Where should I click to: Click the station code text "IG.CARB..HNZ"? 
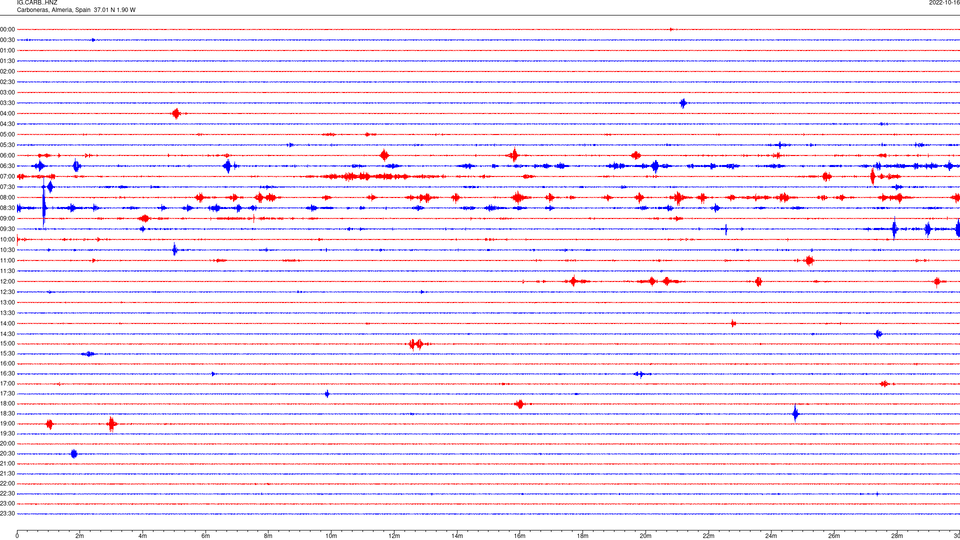[37, 3]
